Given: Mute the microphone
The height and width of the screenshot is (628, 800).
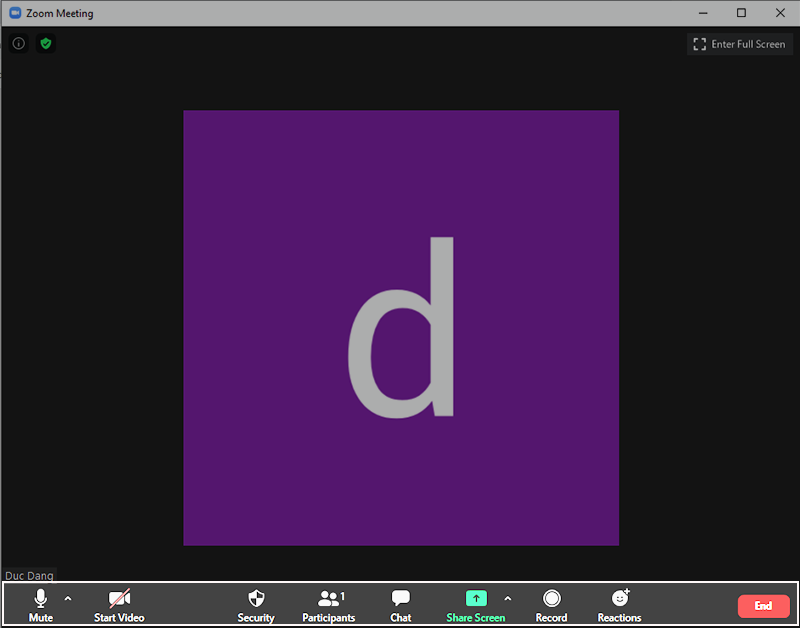Looking at the screenshot, I should tap(41, 604).
